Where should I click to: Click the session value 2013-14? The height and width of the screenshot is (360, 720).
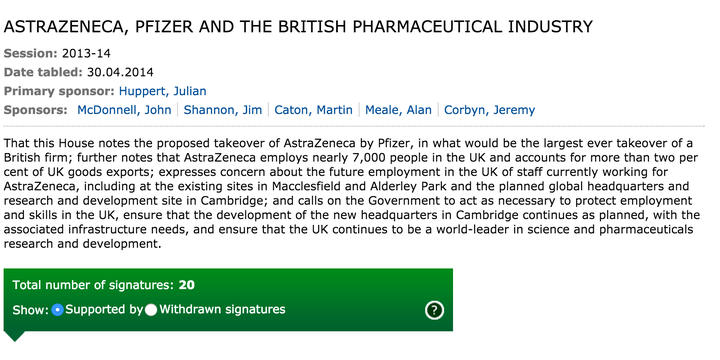[86, 53]
